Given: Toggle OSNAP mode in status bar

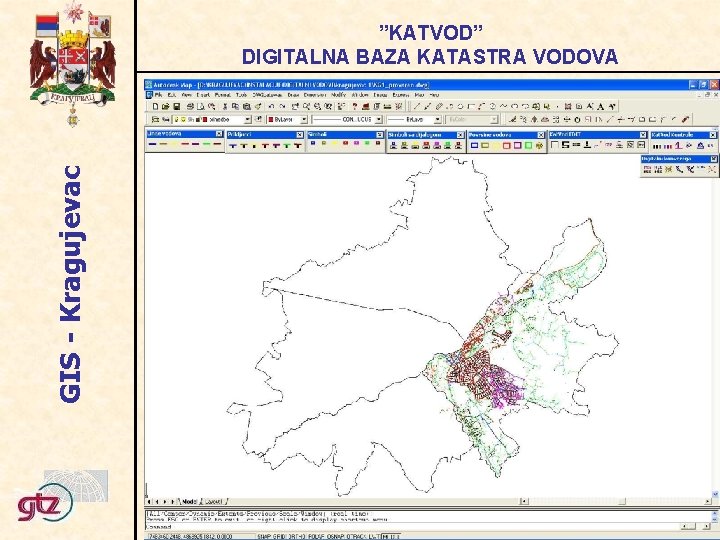Looking at the screenshot, I should pos(335,536).
